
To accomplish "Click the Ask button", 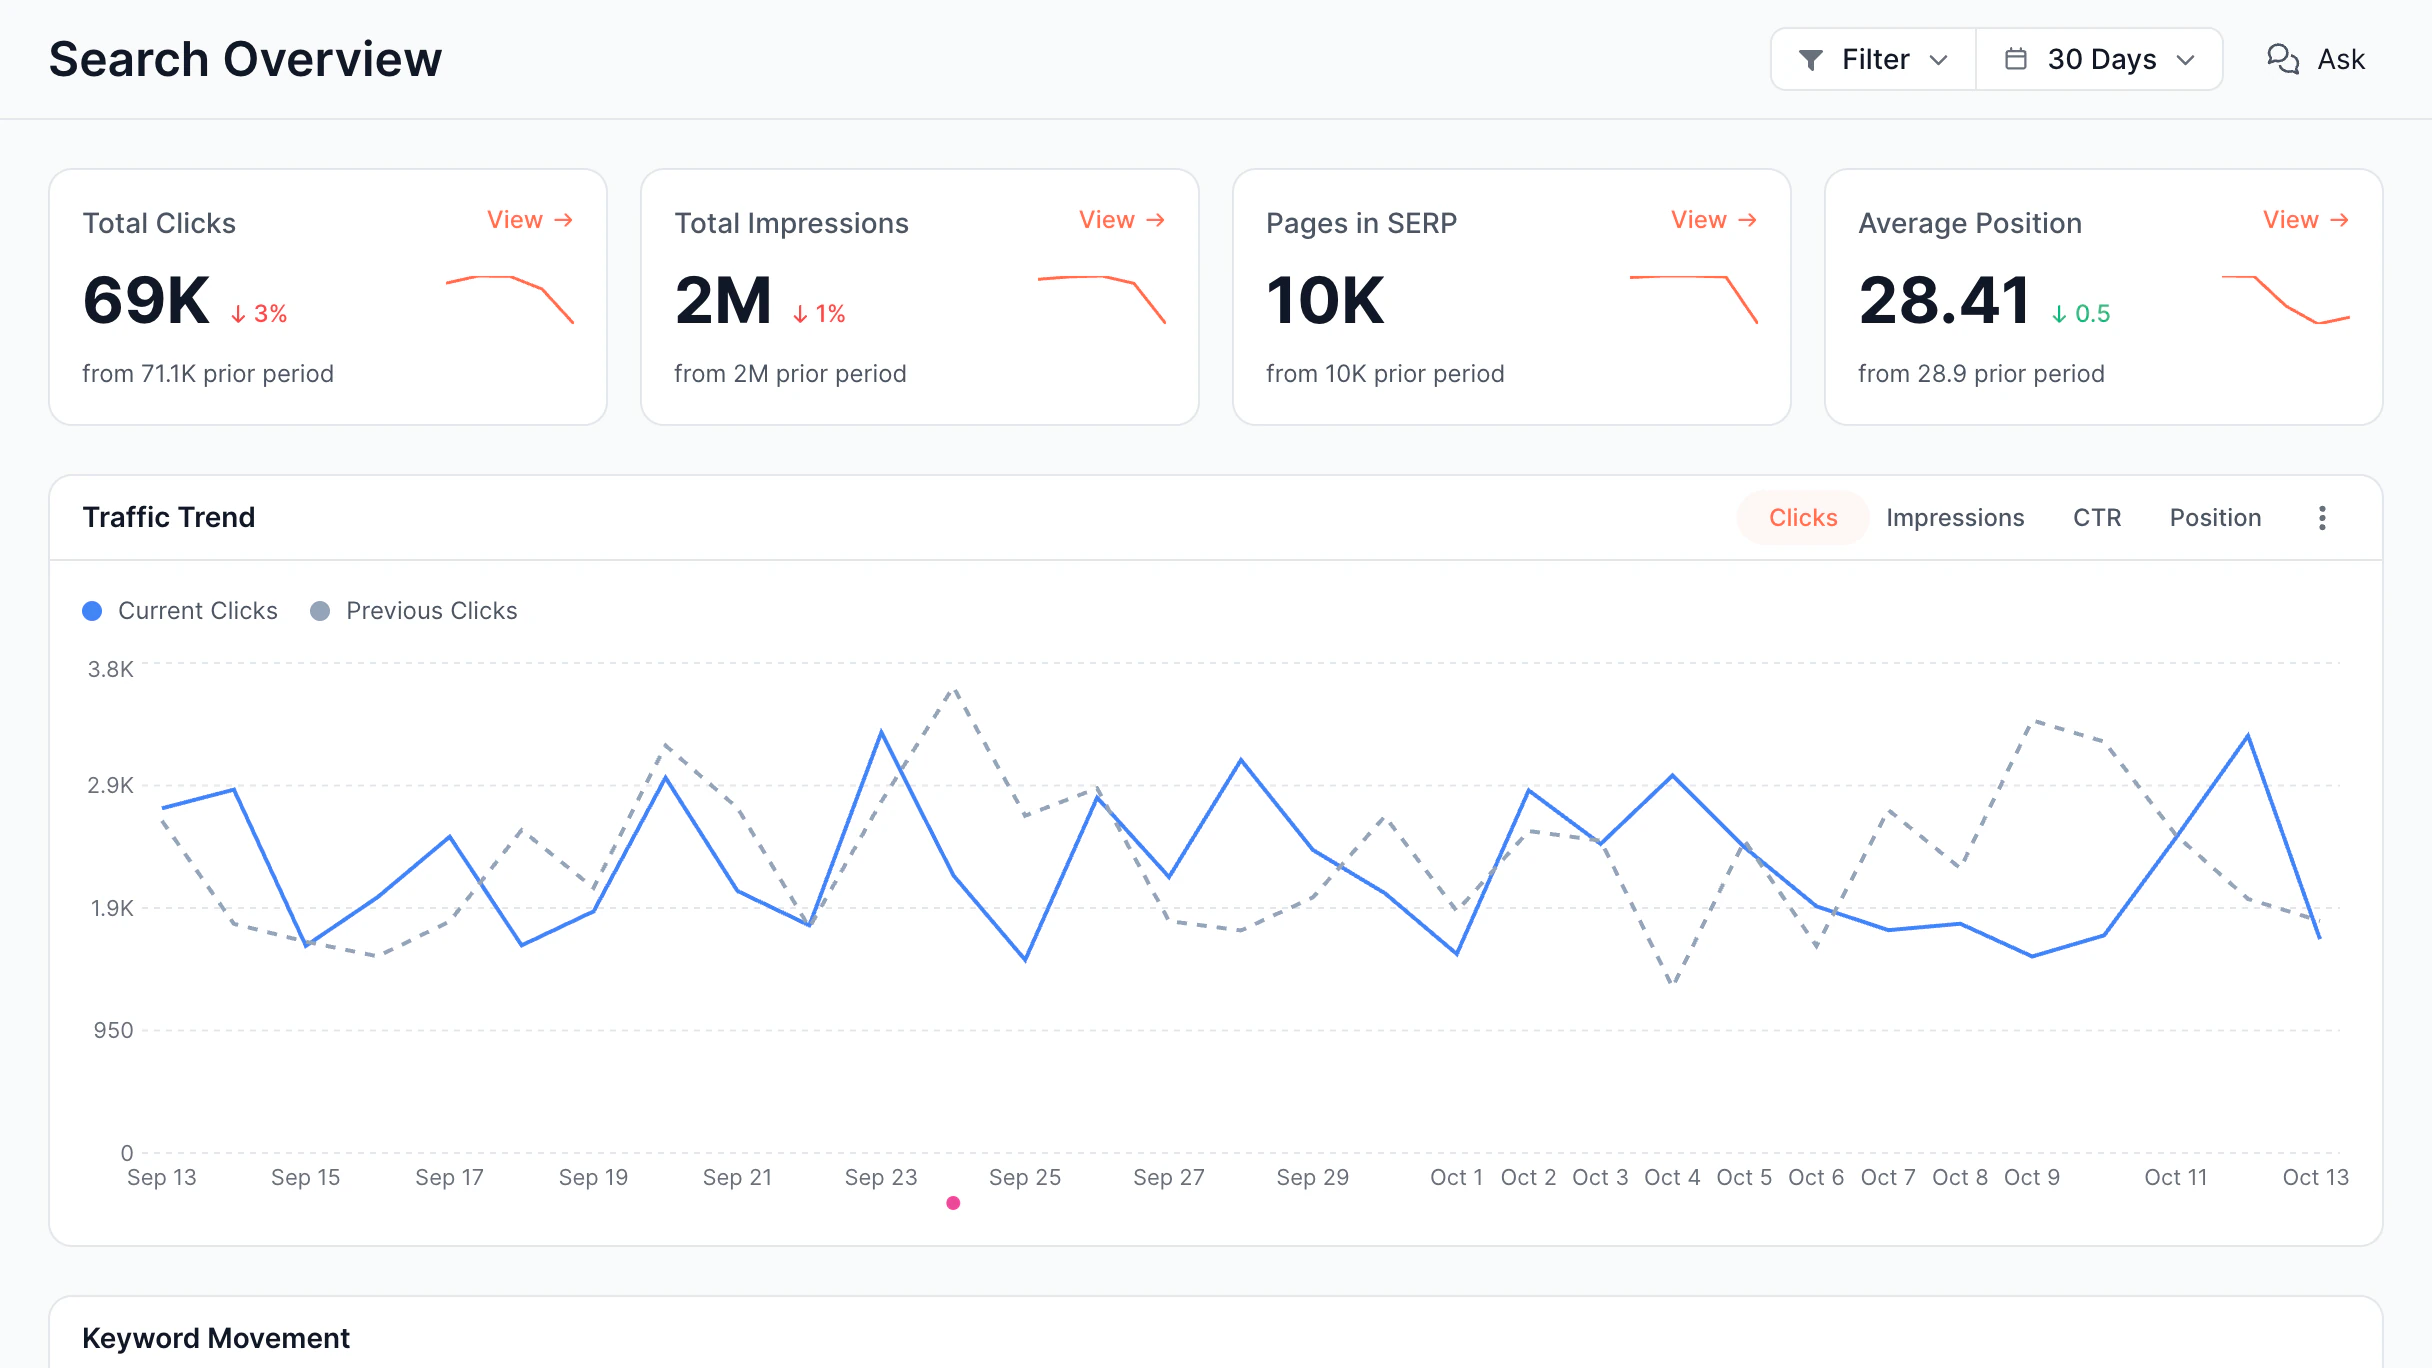I will click(2316, 59).
